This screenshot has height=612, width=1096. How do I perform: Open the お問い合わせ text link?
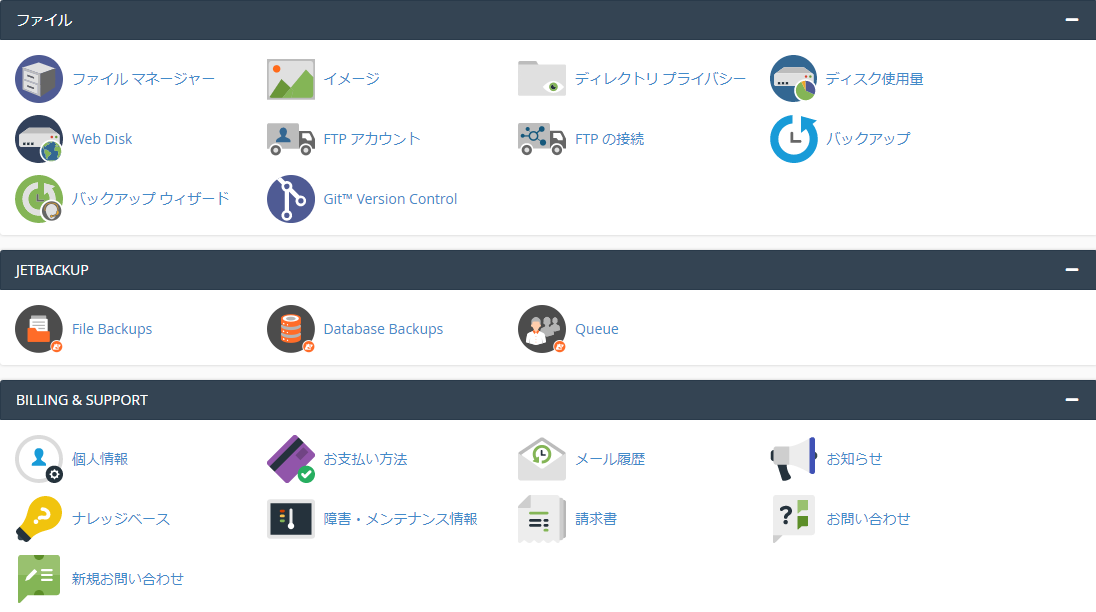[x=868, y=519]
